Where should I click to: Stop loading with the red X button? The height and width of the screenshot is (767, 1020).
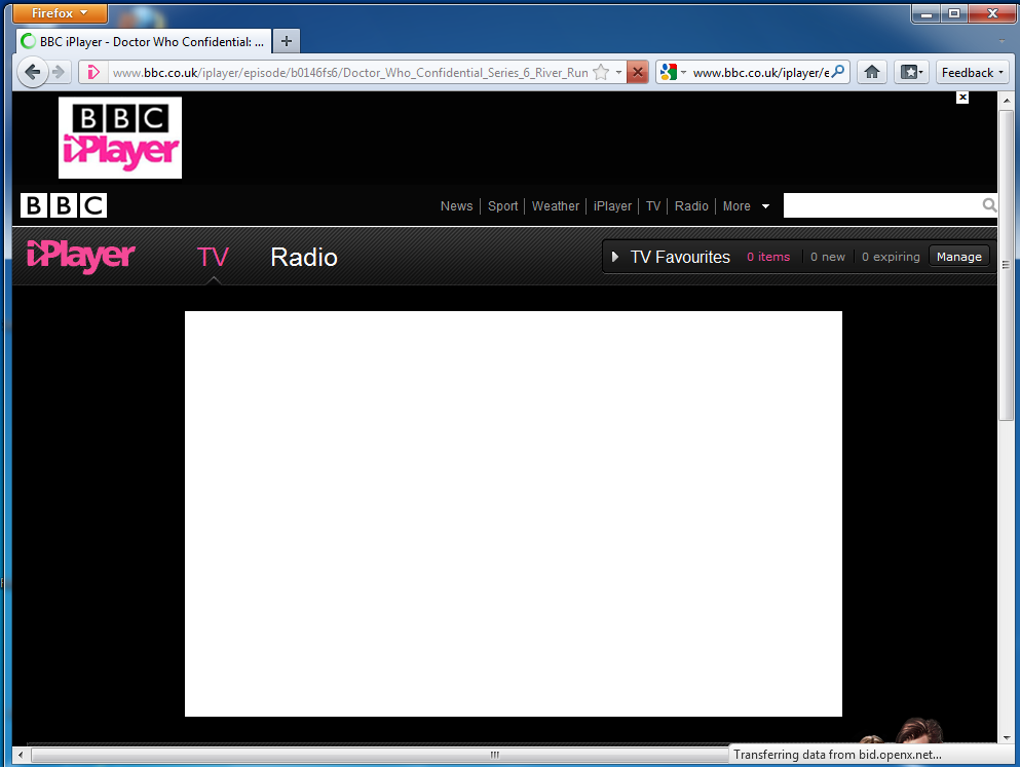coord(638,72)
